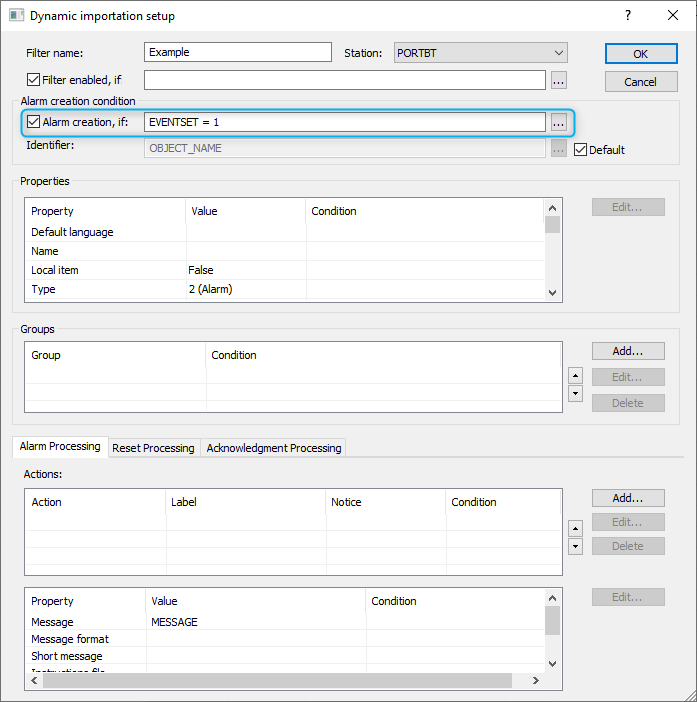Move group down with arrow button
697x702 pixels.
575,394
